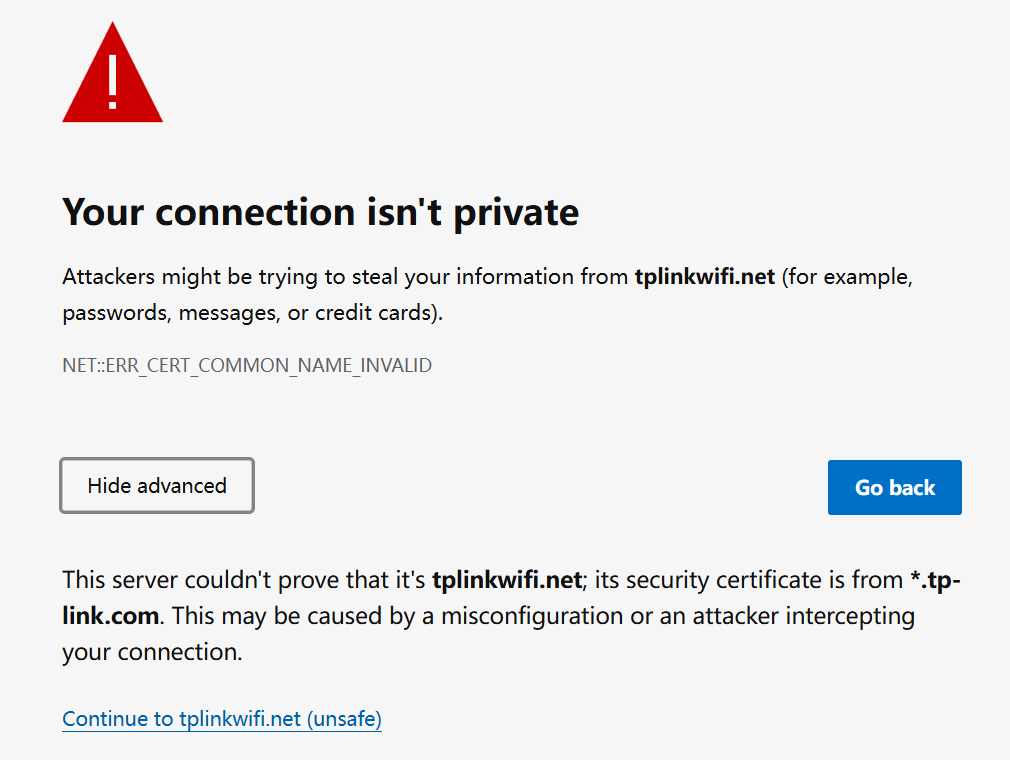Screen dimensions: 1010x760
Task: Click the bold tplinkwifi.net text in the warning
Action: pyautogui.click(x=704, y=277)
